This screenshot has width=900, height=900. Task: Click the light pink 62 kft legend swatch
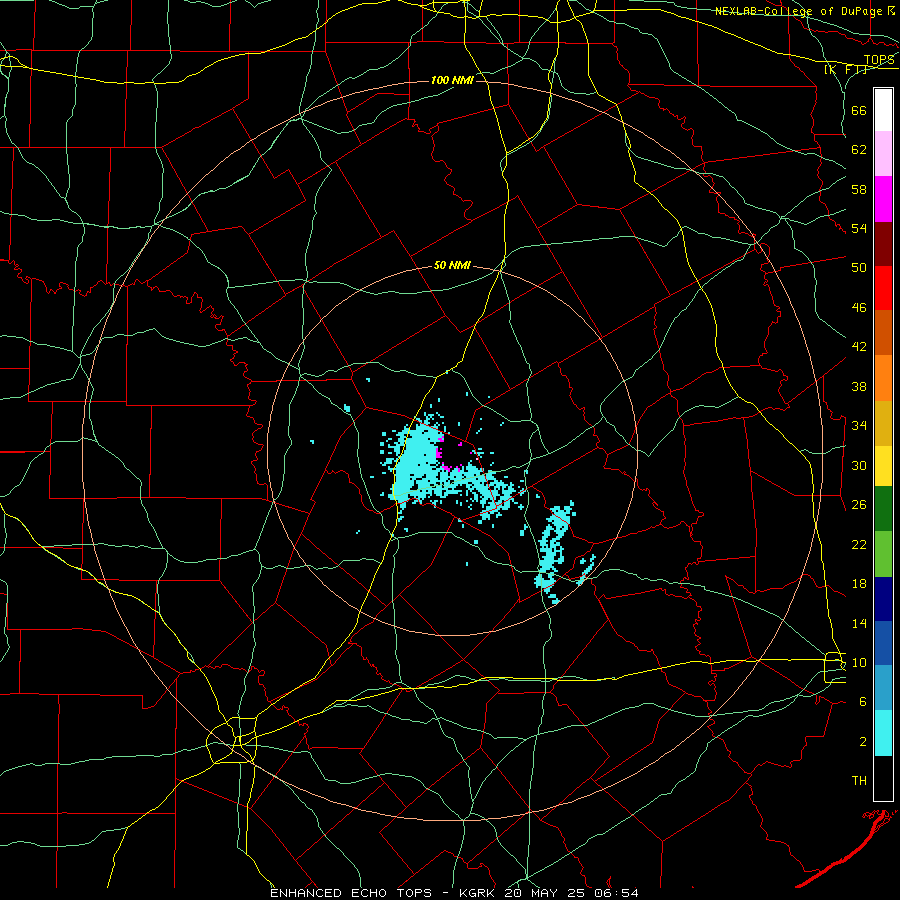883,154
